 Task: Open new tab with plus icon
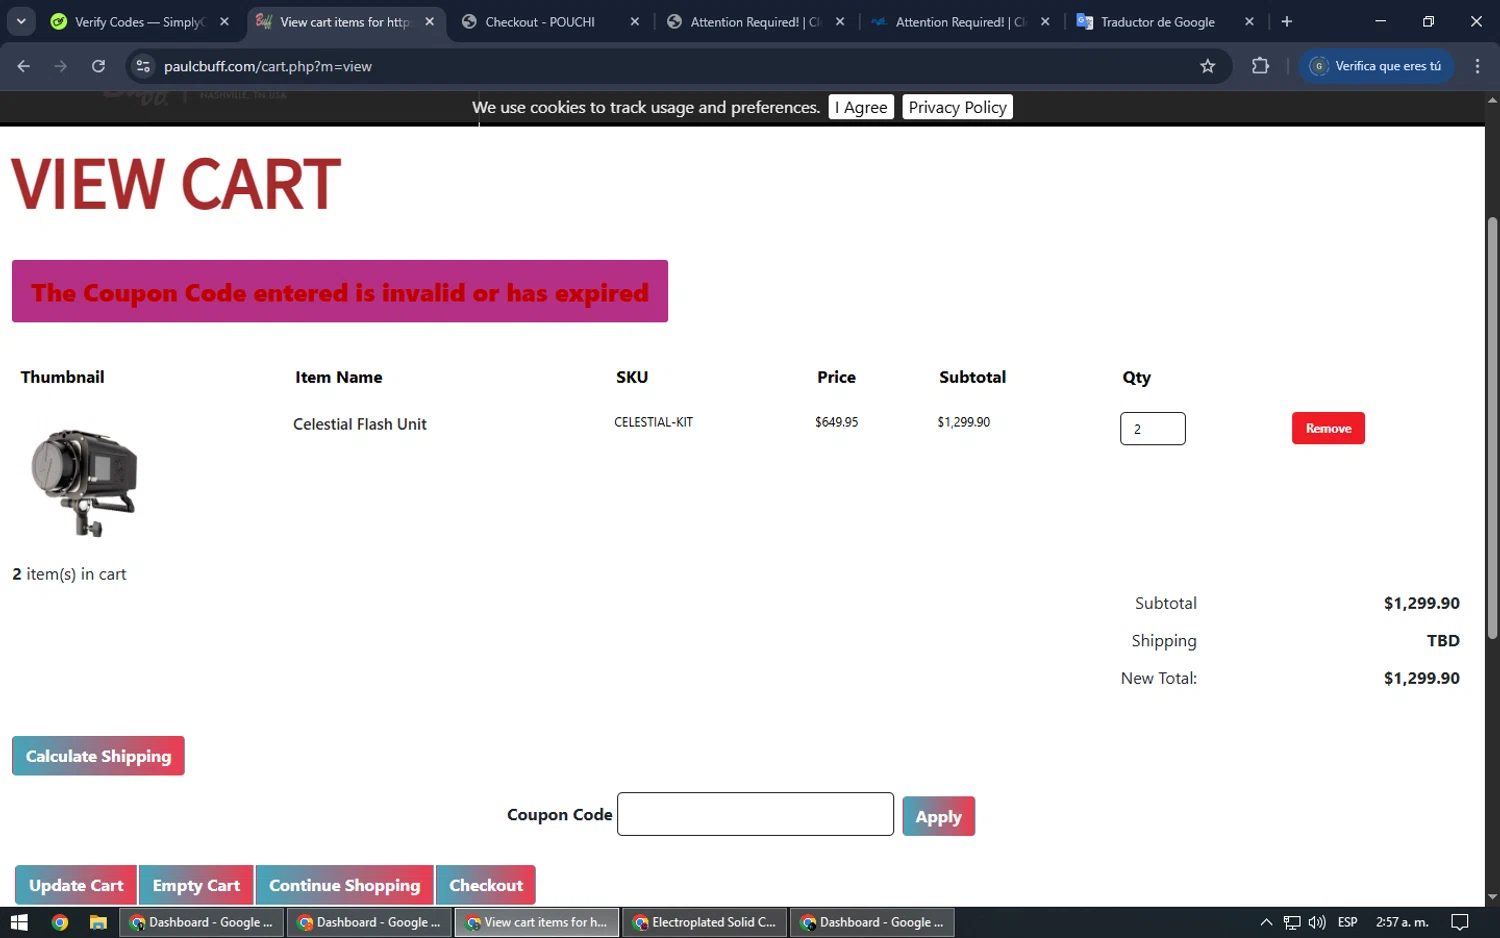click(x=1287, y=21)
